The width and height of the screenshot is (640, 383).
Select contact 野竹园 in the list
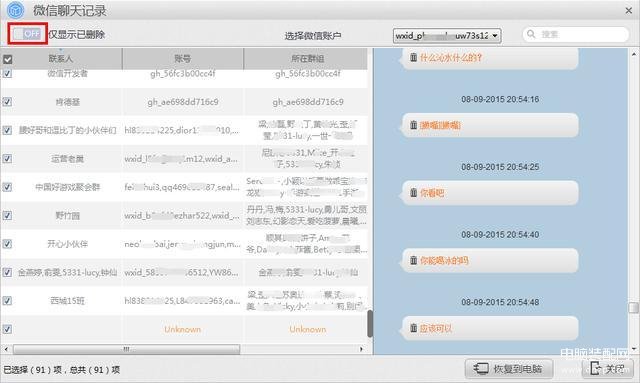click(x=67, y=216)
